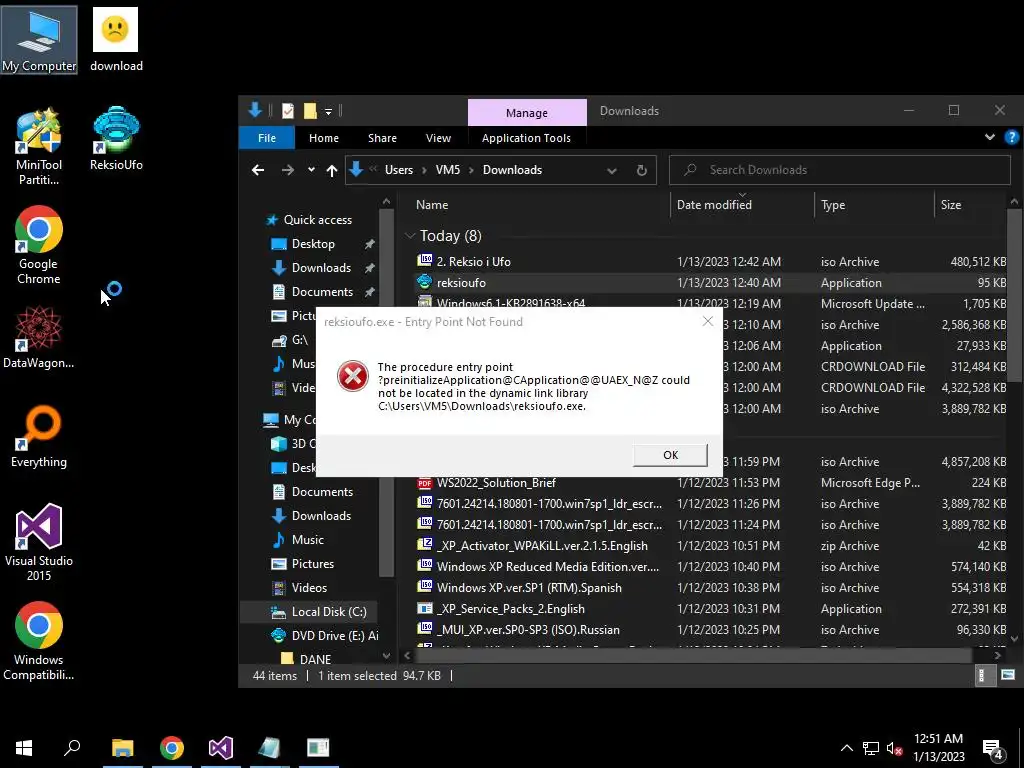This screenshot has width=1024, height=768.
Task: Close the Entry Point Not Found dialog
Action: coord(707,321)
